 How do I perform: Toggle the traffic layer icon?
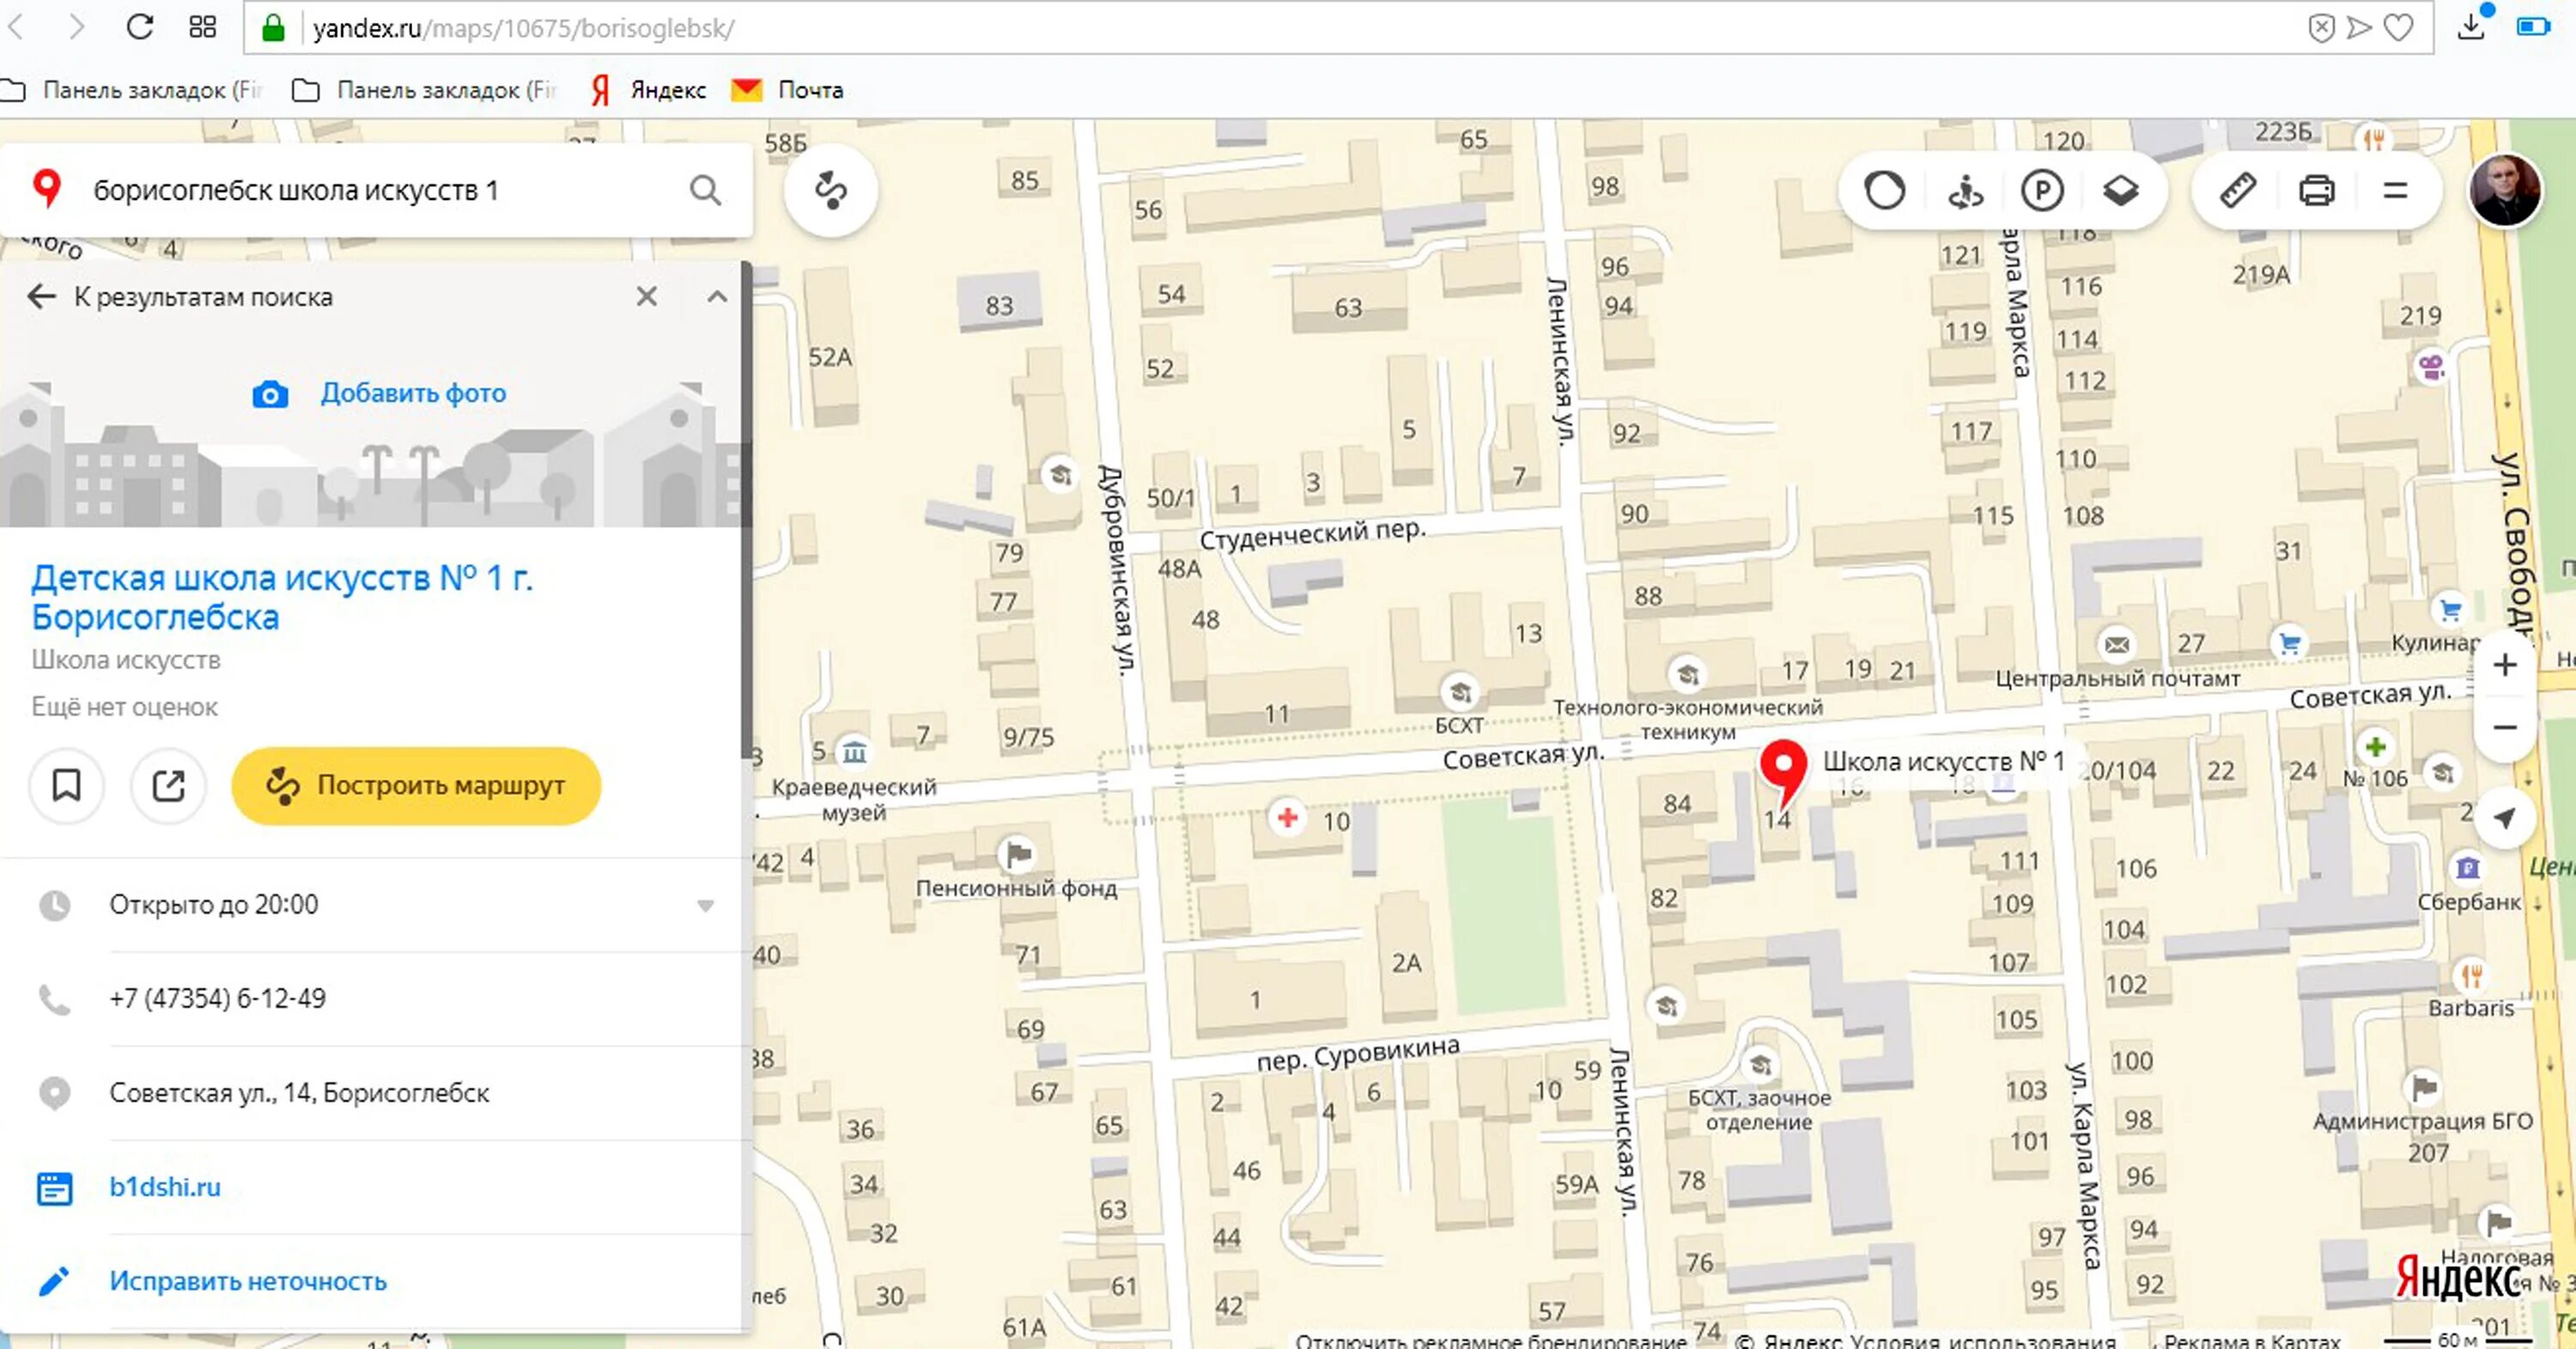(1885, 190)
